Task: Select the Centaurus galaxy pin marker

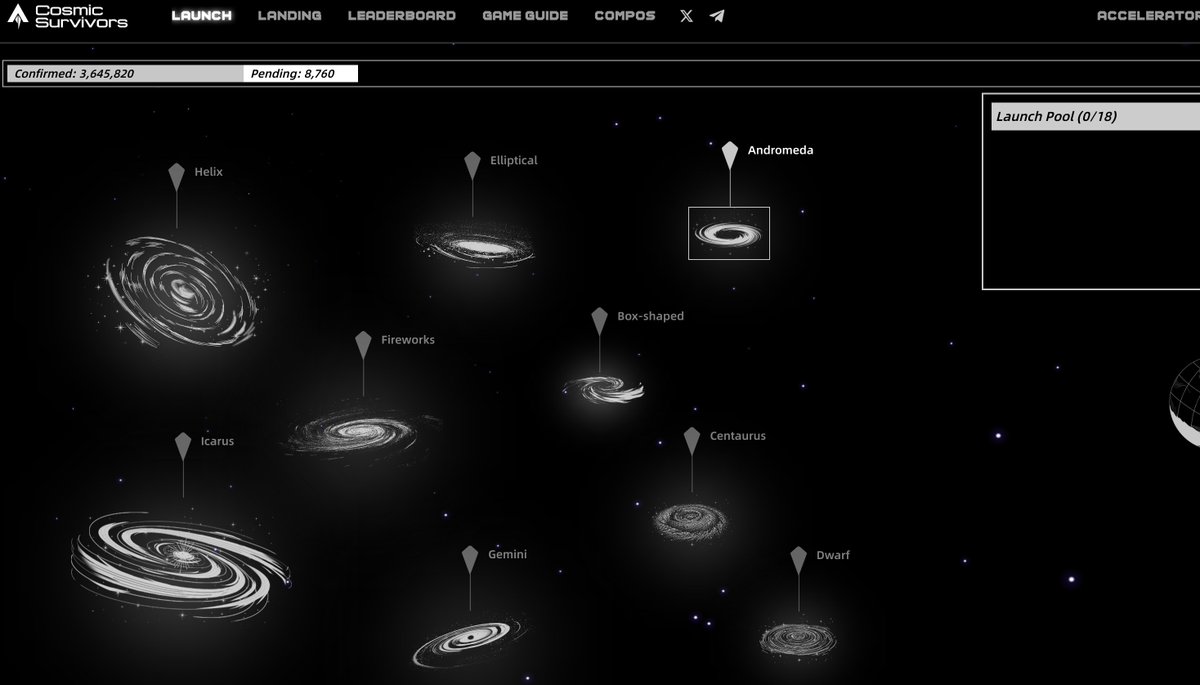Action: 692,441
